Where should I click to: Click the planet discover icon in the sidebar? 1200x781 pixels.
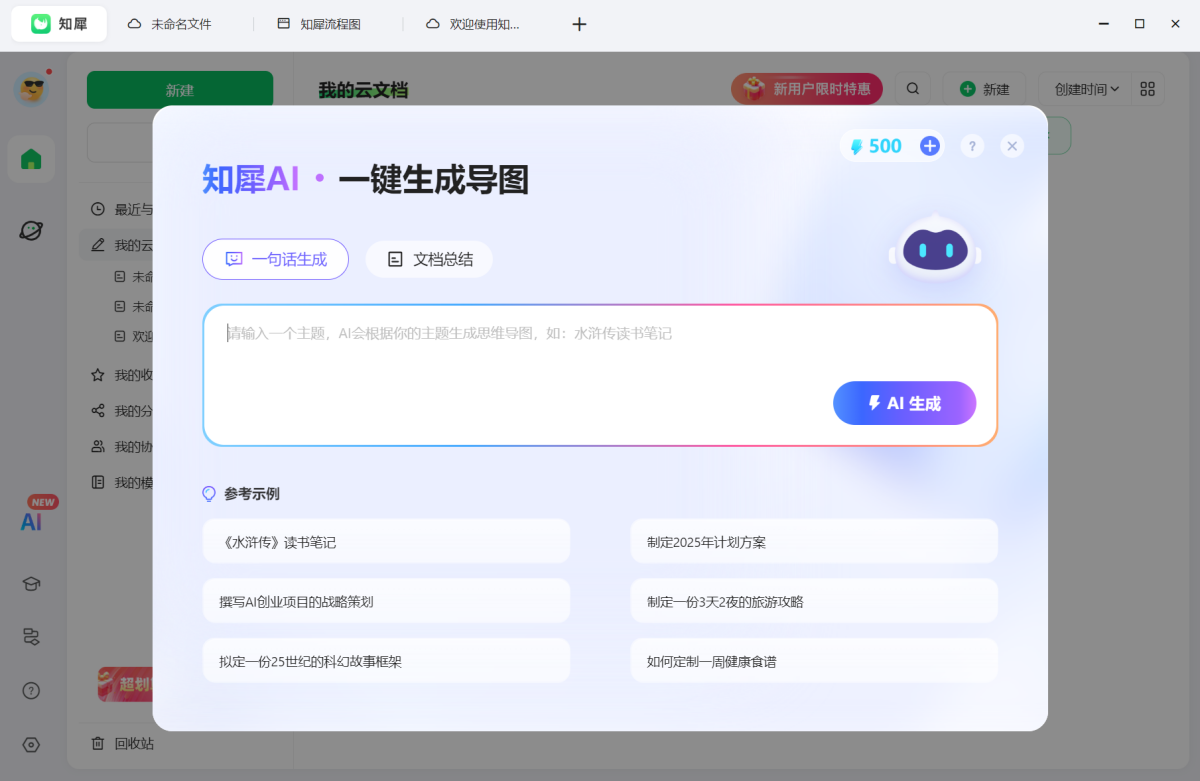tap(31, 230)
